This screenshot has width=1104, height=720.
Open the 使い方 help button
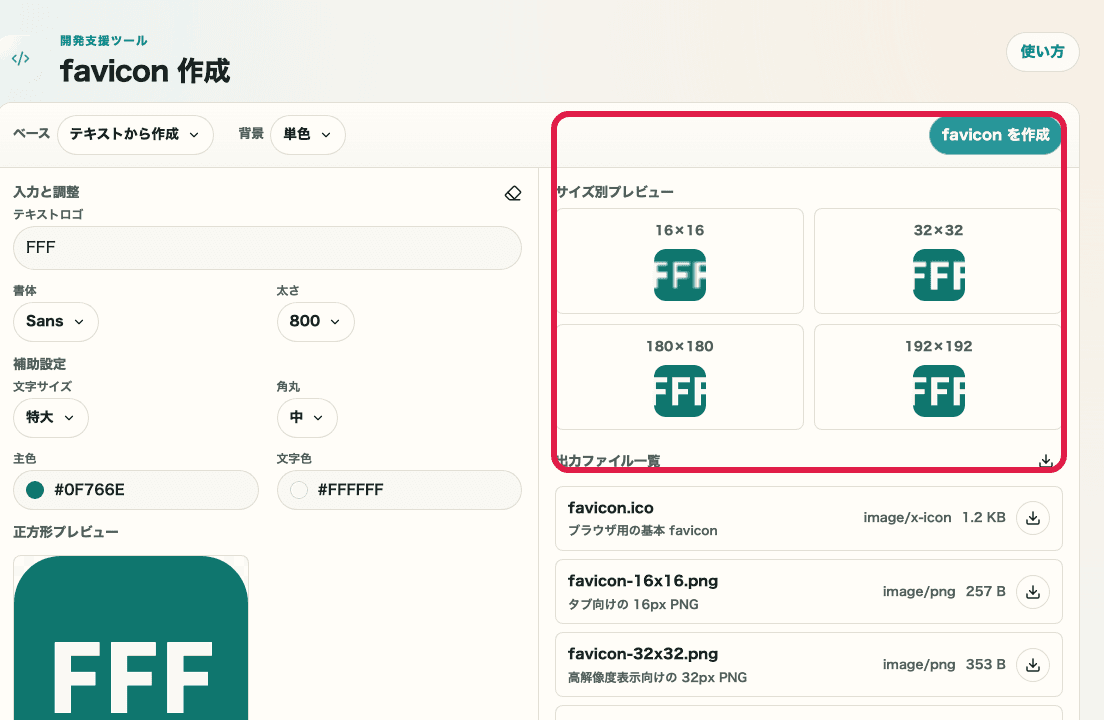tap(1042, 52)
